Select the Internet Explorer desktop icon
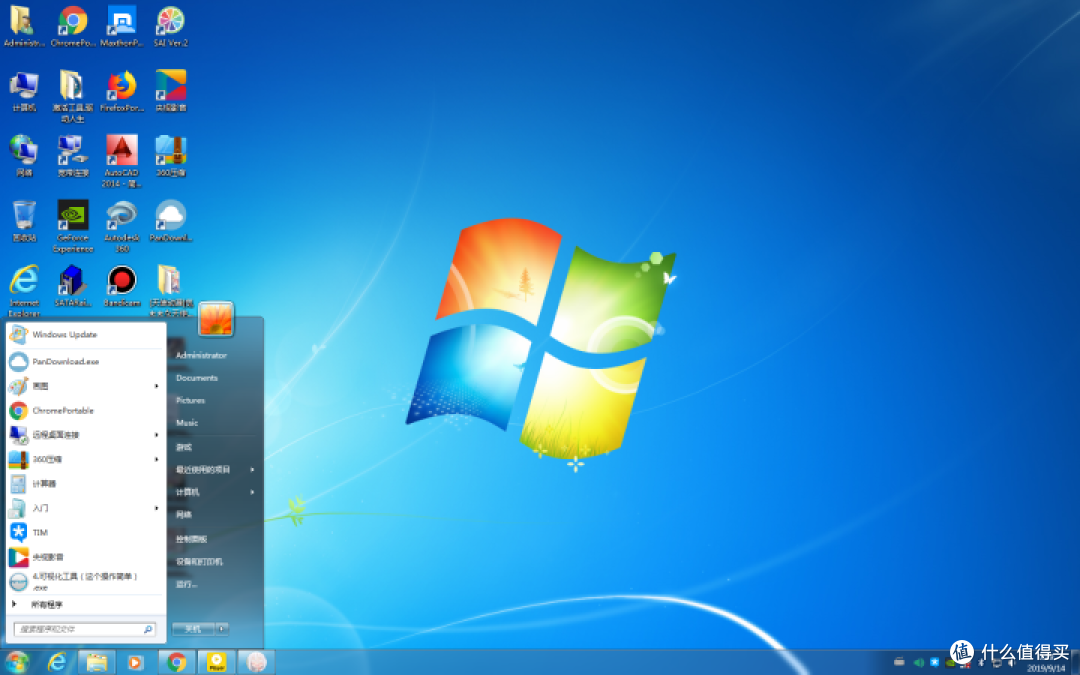This screenshot has width=1080, height=675. click(x=23, y=289)
